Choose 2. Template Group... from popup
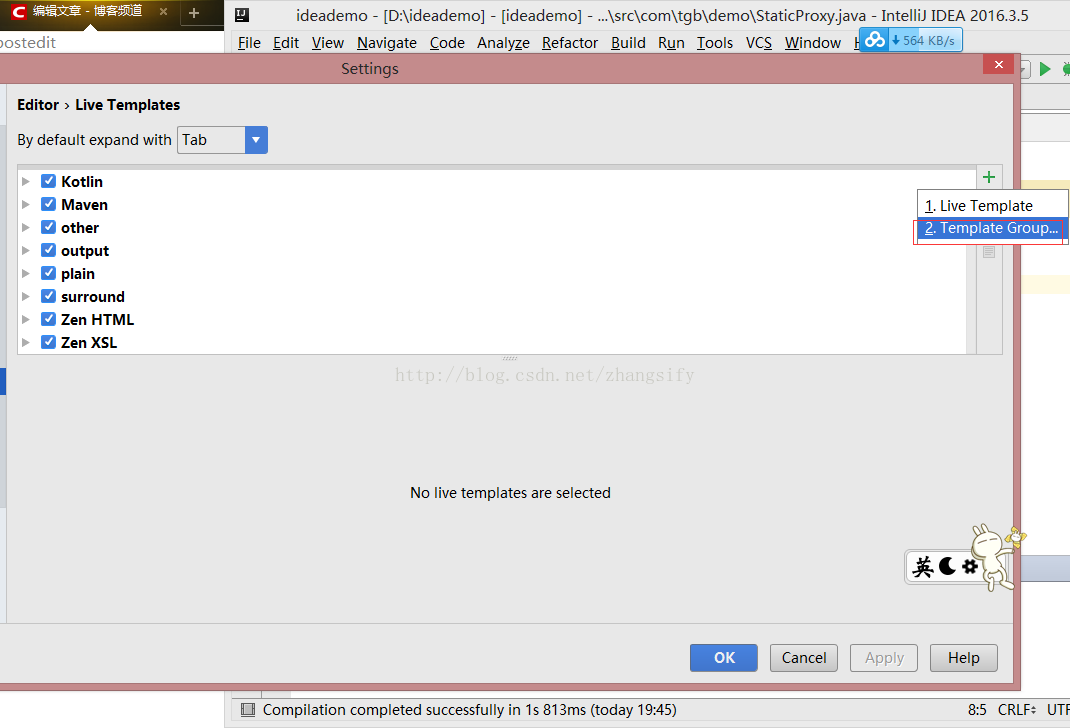The image size is (1070, 728). coord(992,228)
